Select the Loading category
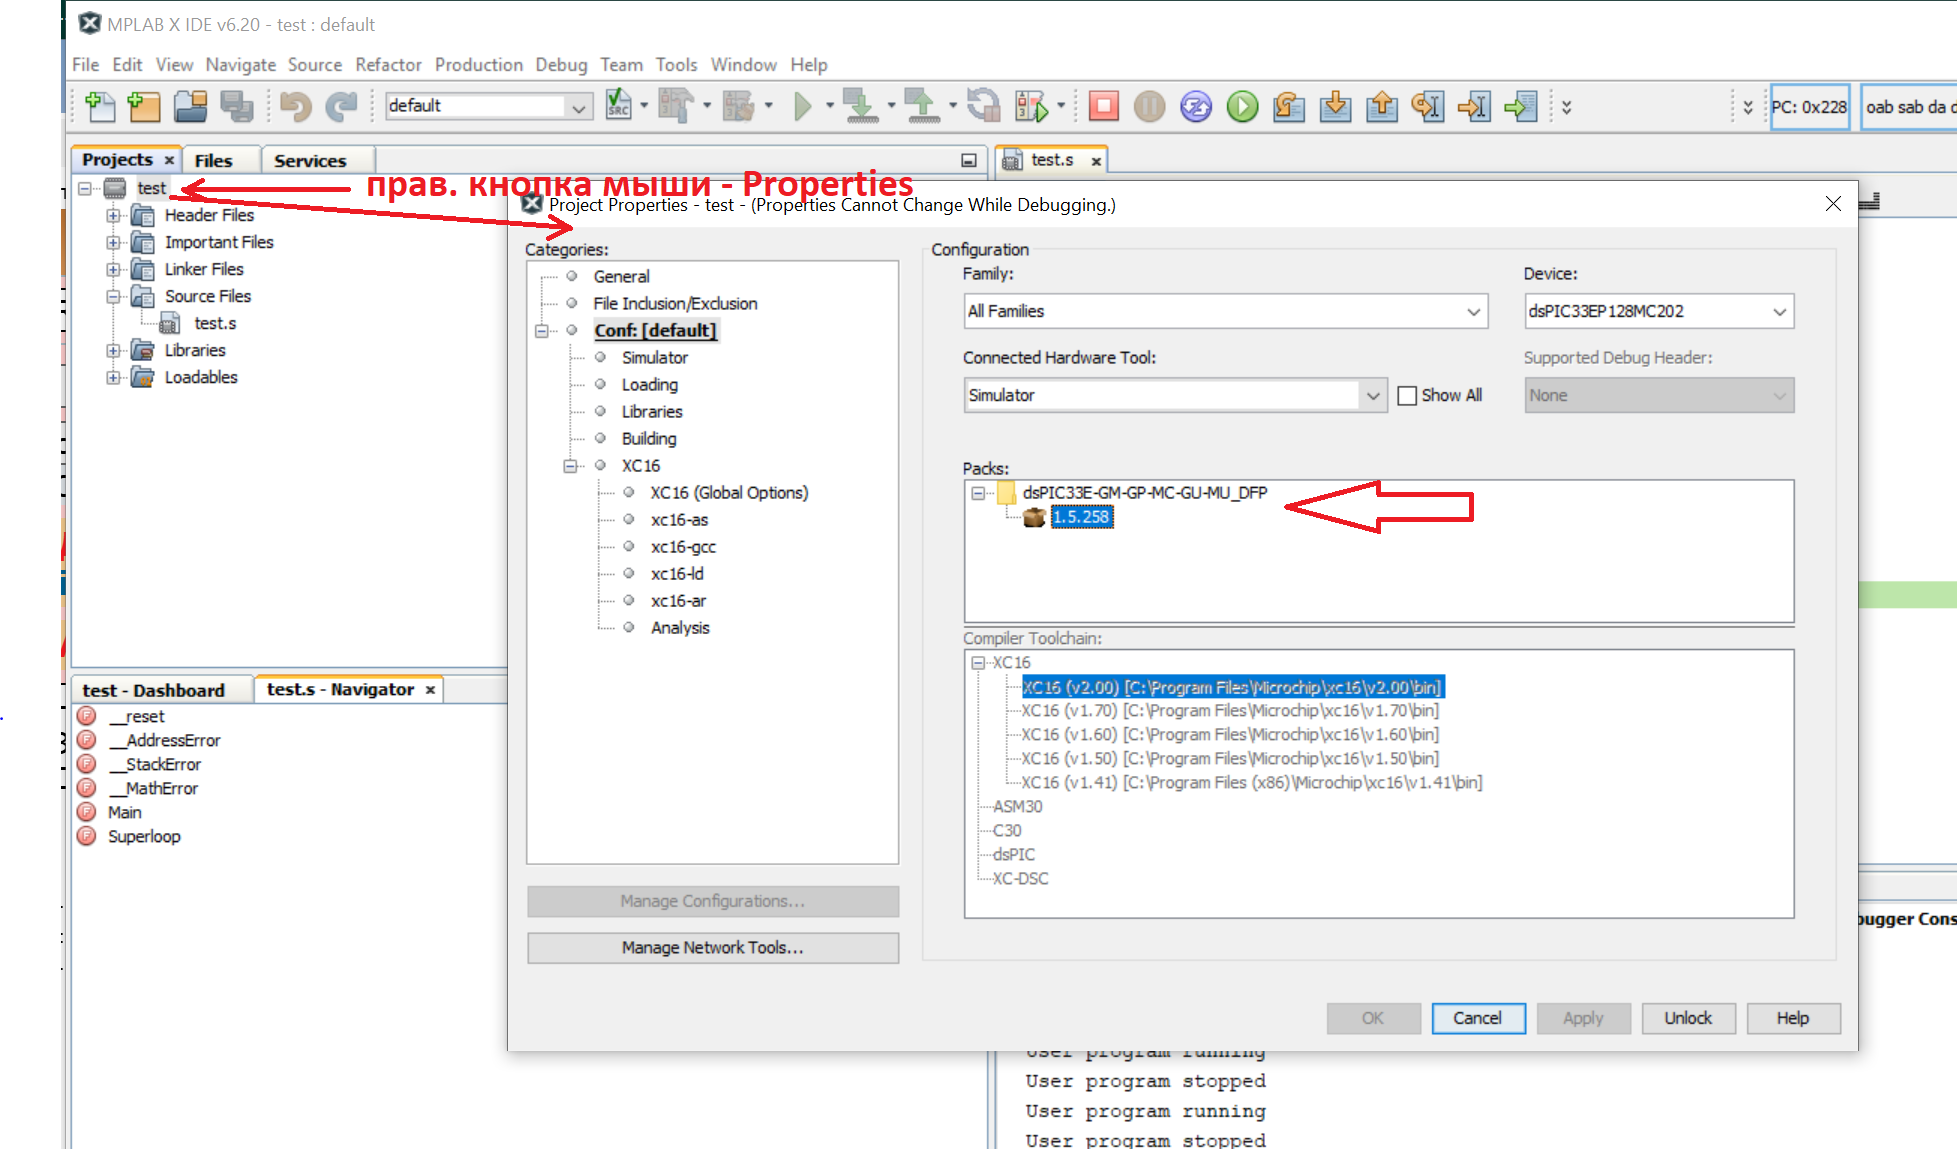Screen dimensions: 1957x1149 click(x=649, y=384)
